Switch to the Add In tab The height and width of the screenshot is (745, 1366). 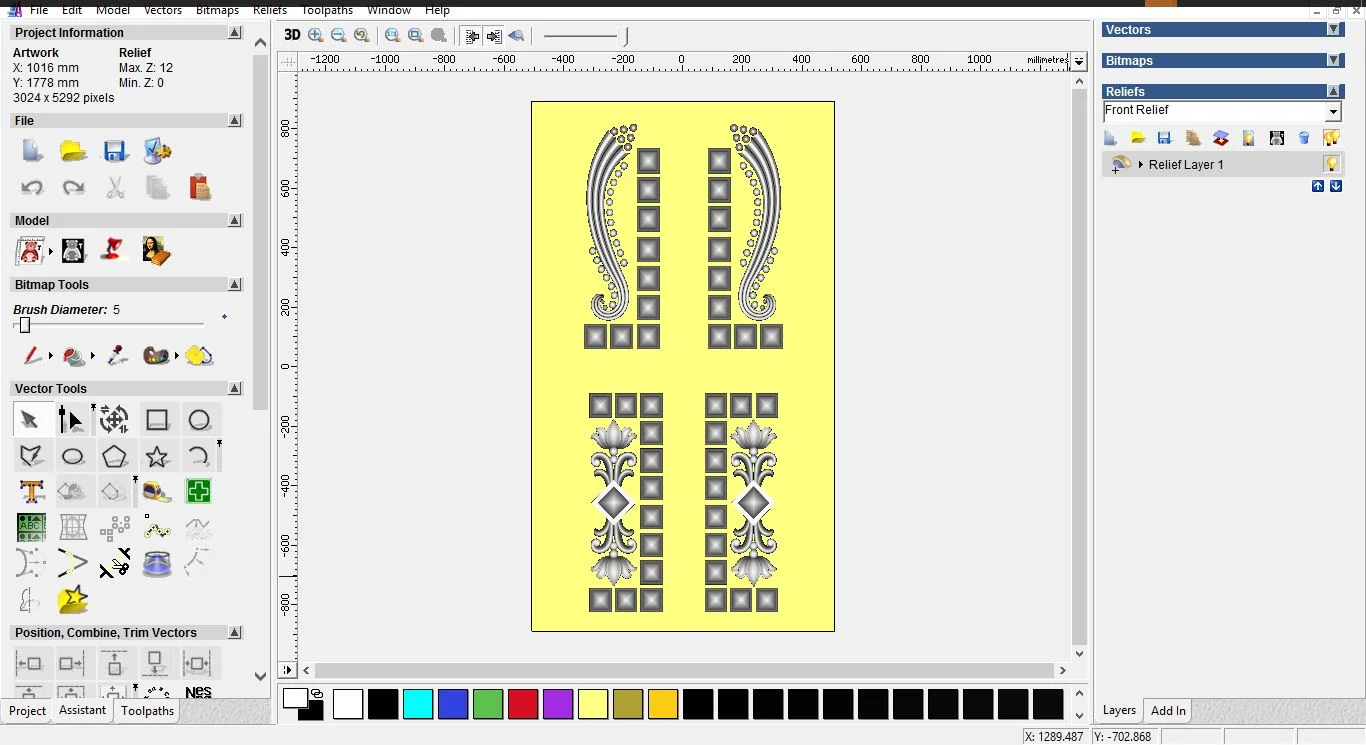[x=1168, y=711]
